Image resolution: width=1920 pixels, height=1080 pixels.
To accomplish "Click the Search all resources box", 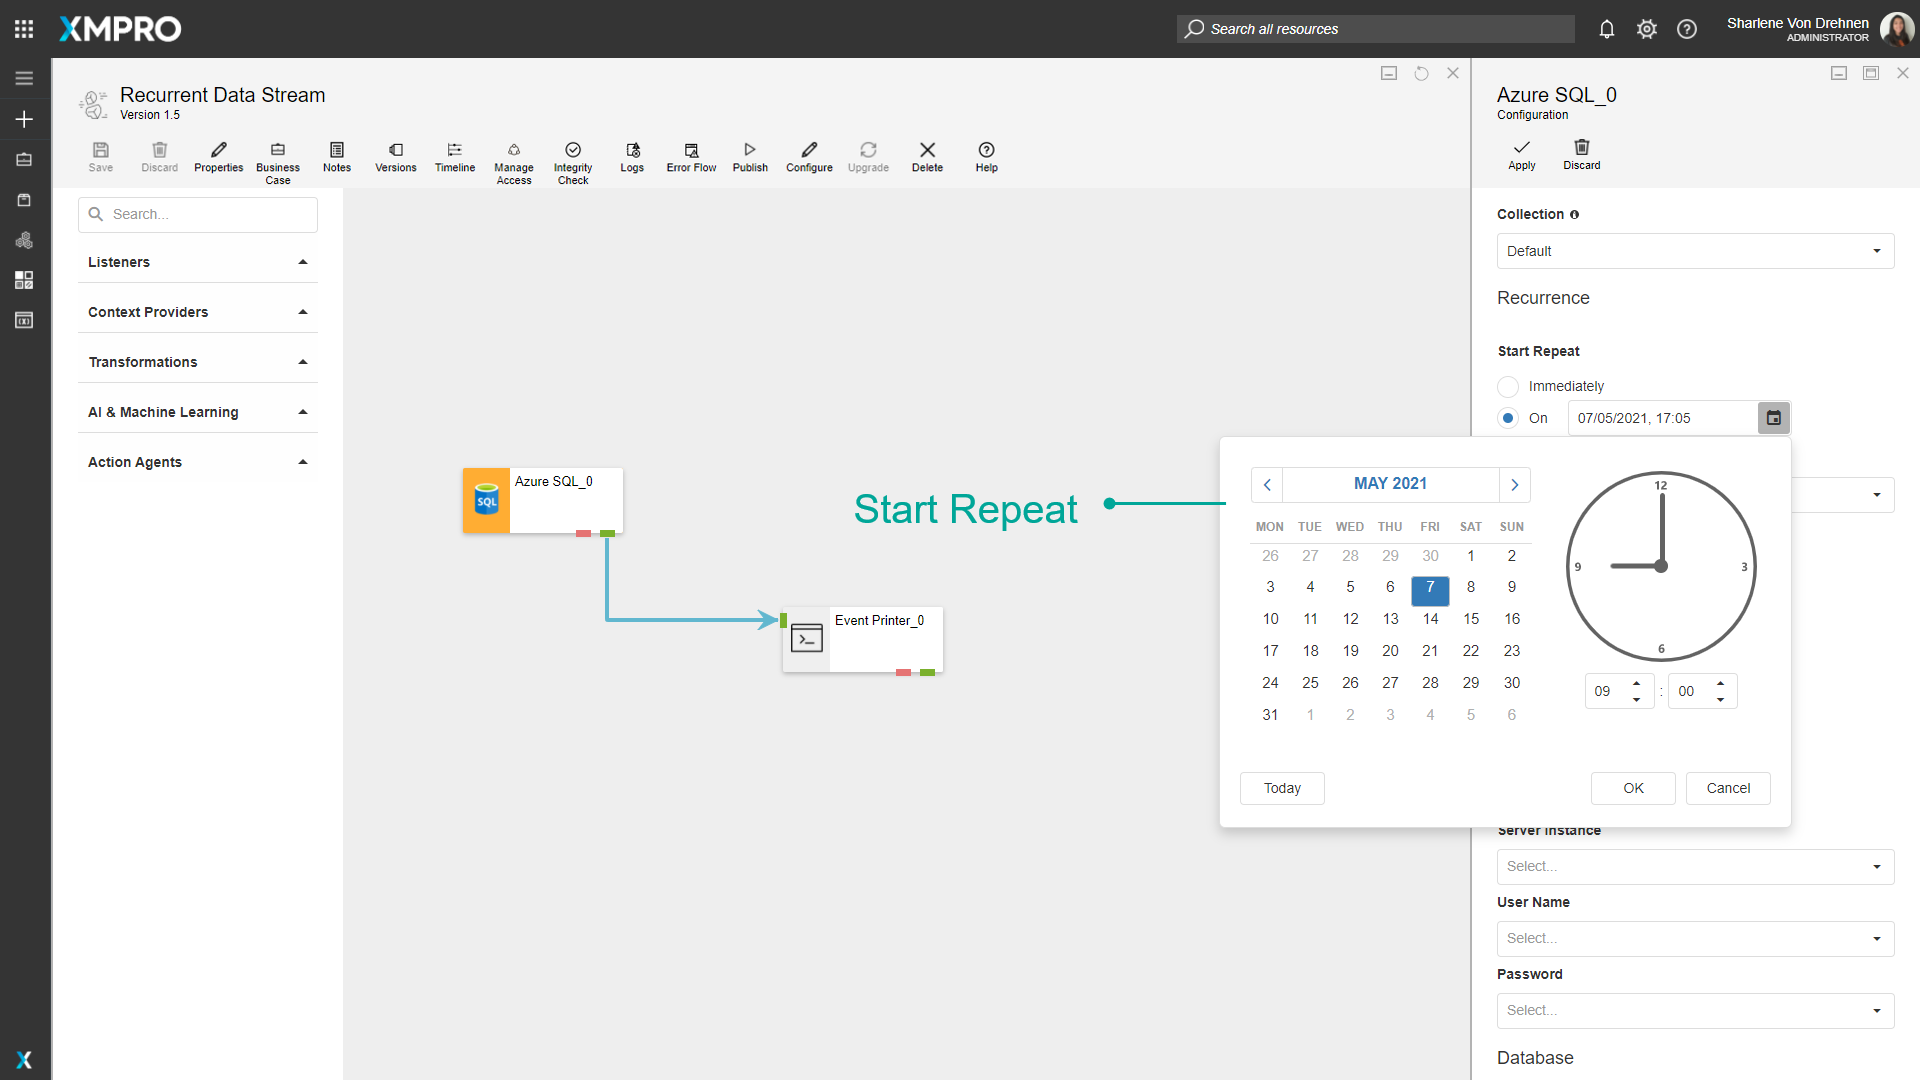I will (1375, 29).
